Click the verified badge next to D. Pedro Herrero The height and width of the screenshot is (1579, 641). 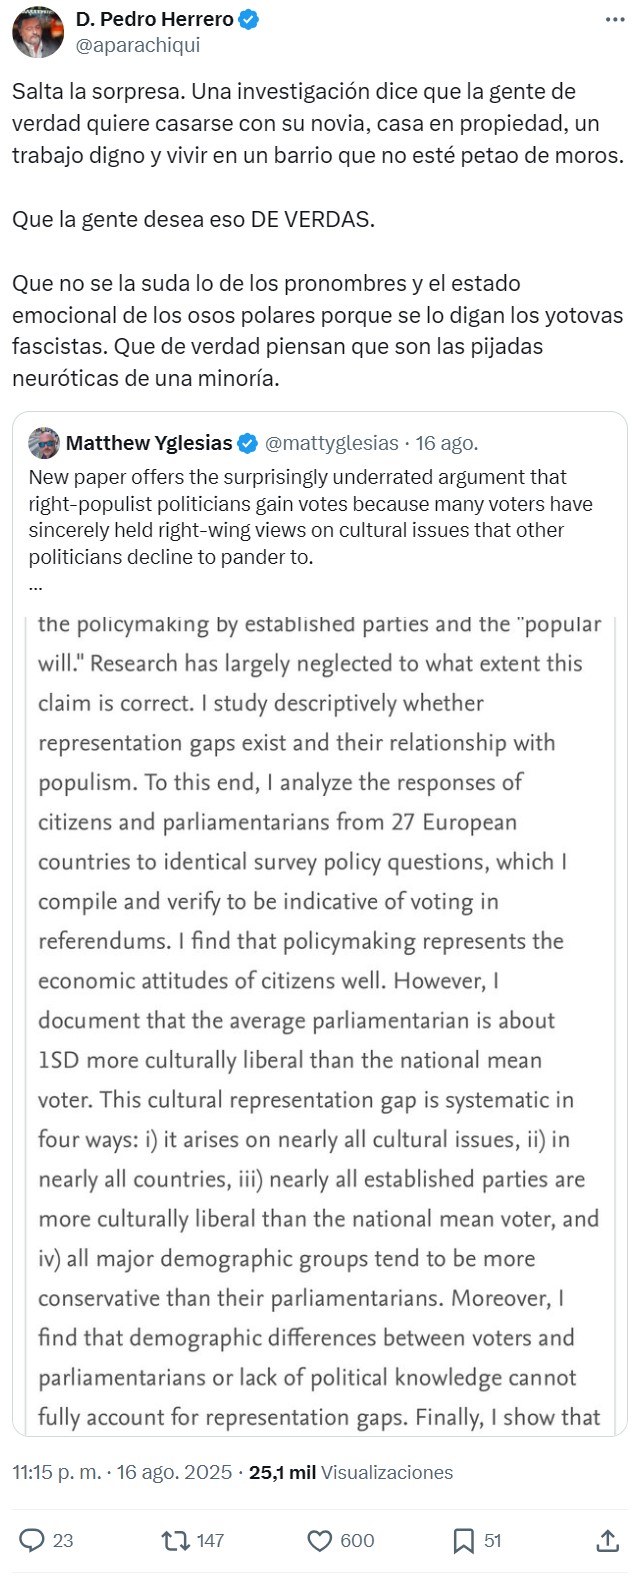tap(249, 19)
